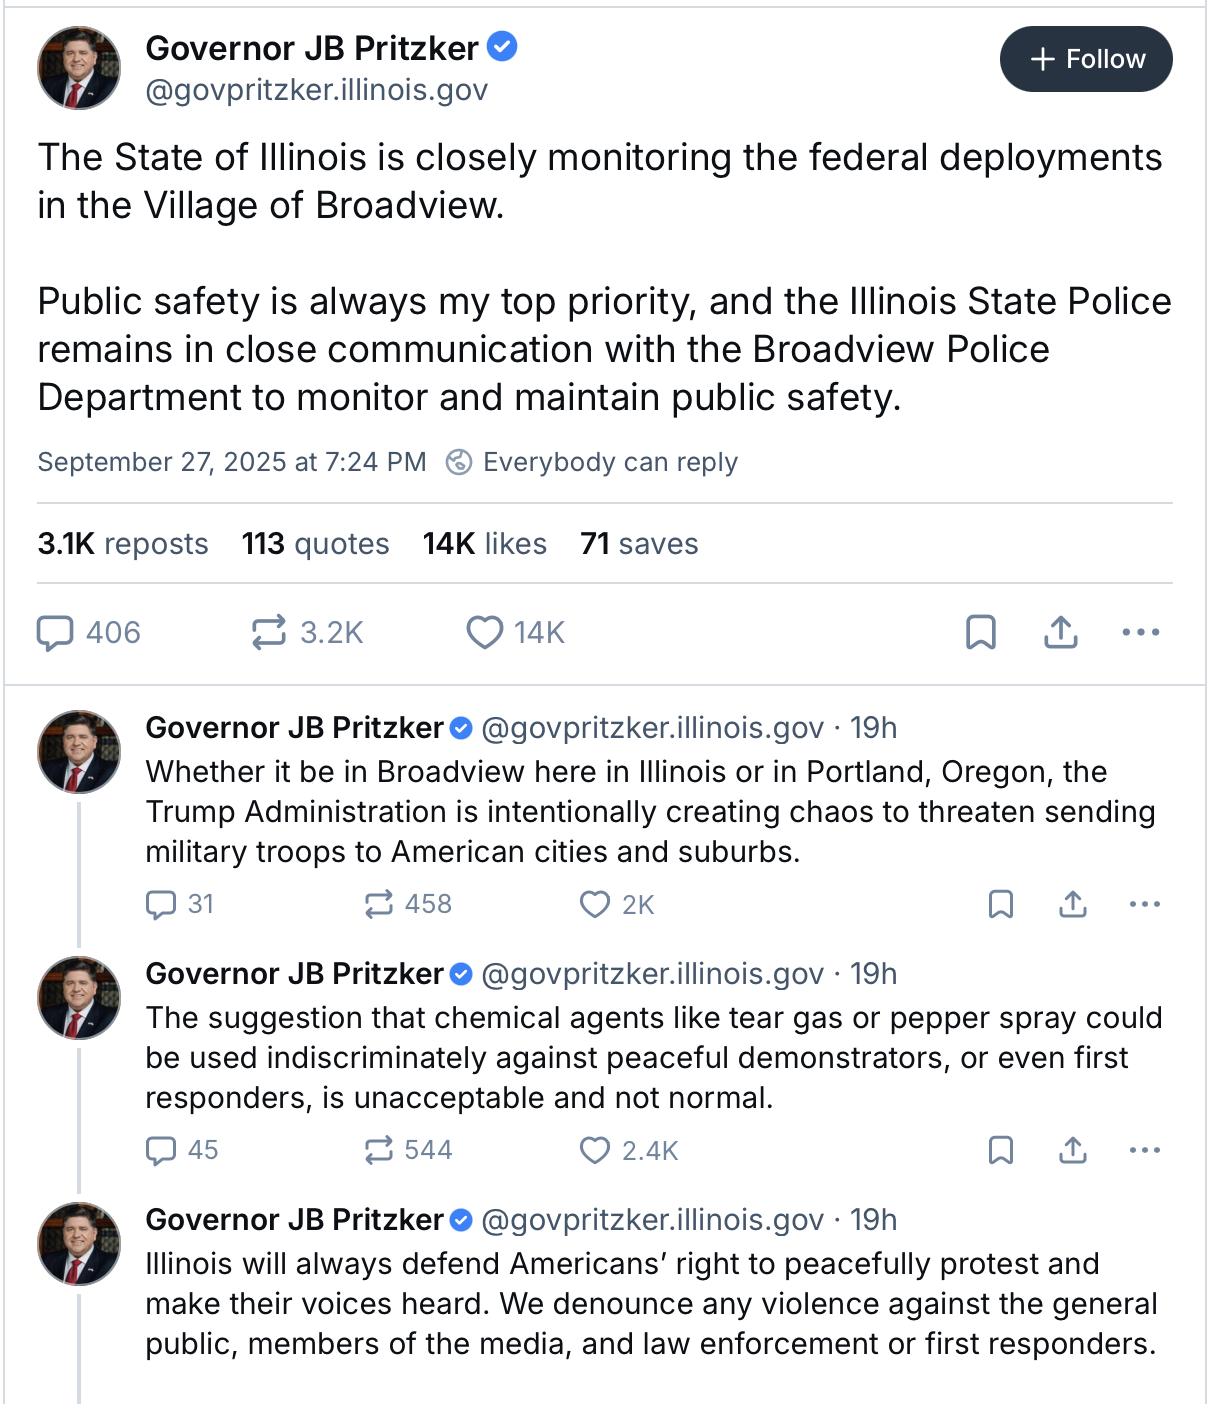
Task: Open Everybody can reply settings
Action: pos(592,462)
